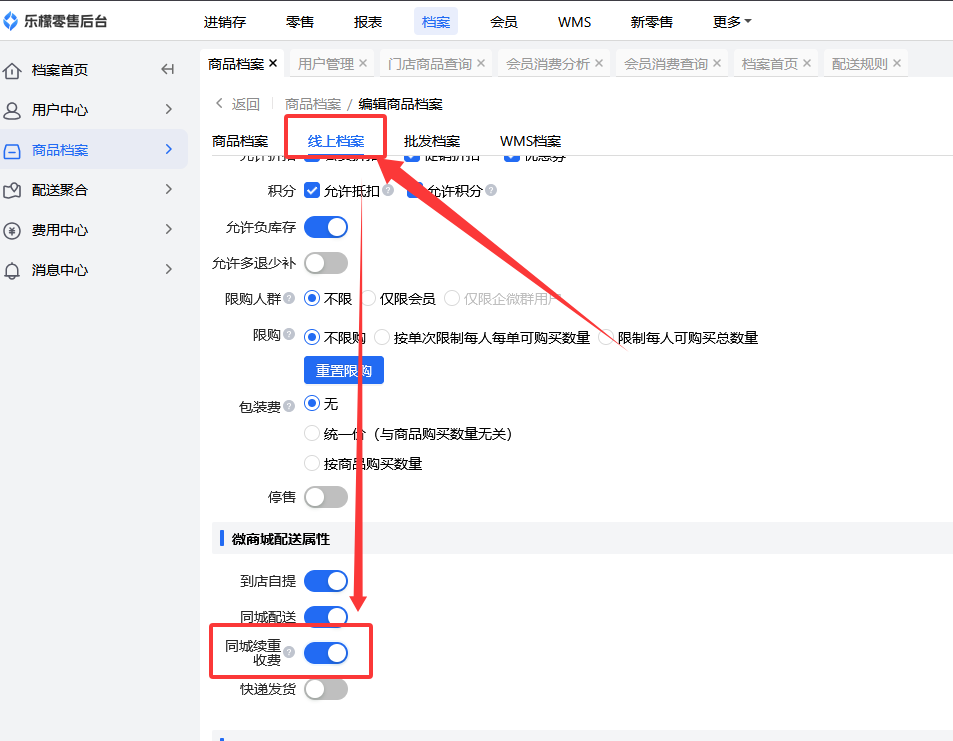Open the 档案 top menu
Image resolution: width=953 pixels, height=741 pixels.
pyautogui.click(x=436, y=22)
